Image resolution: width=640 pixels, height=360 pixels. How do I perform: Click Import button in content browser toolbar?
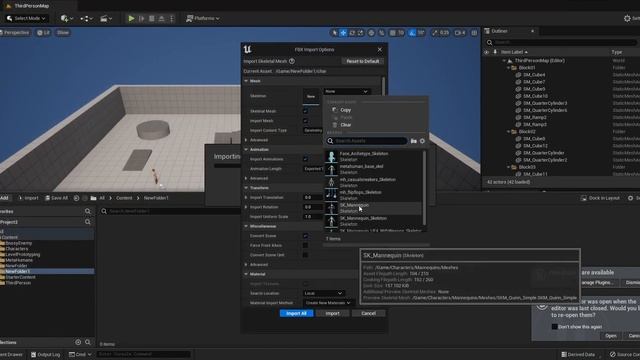[28, 198]
